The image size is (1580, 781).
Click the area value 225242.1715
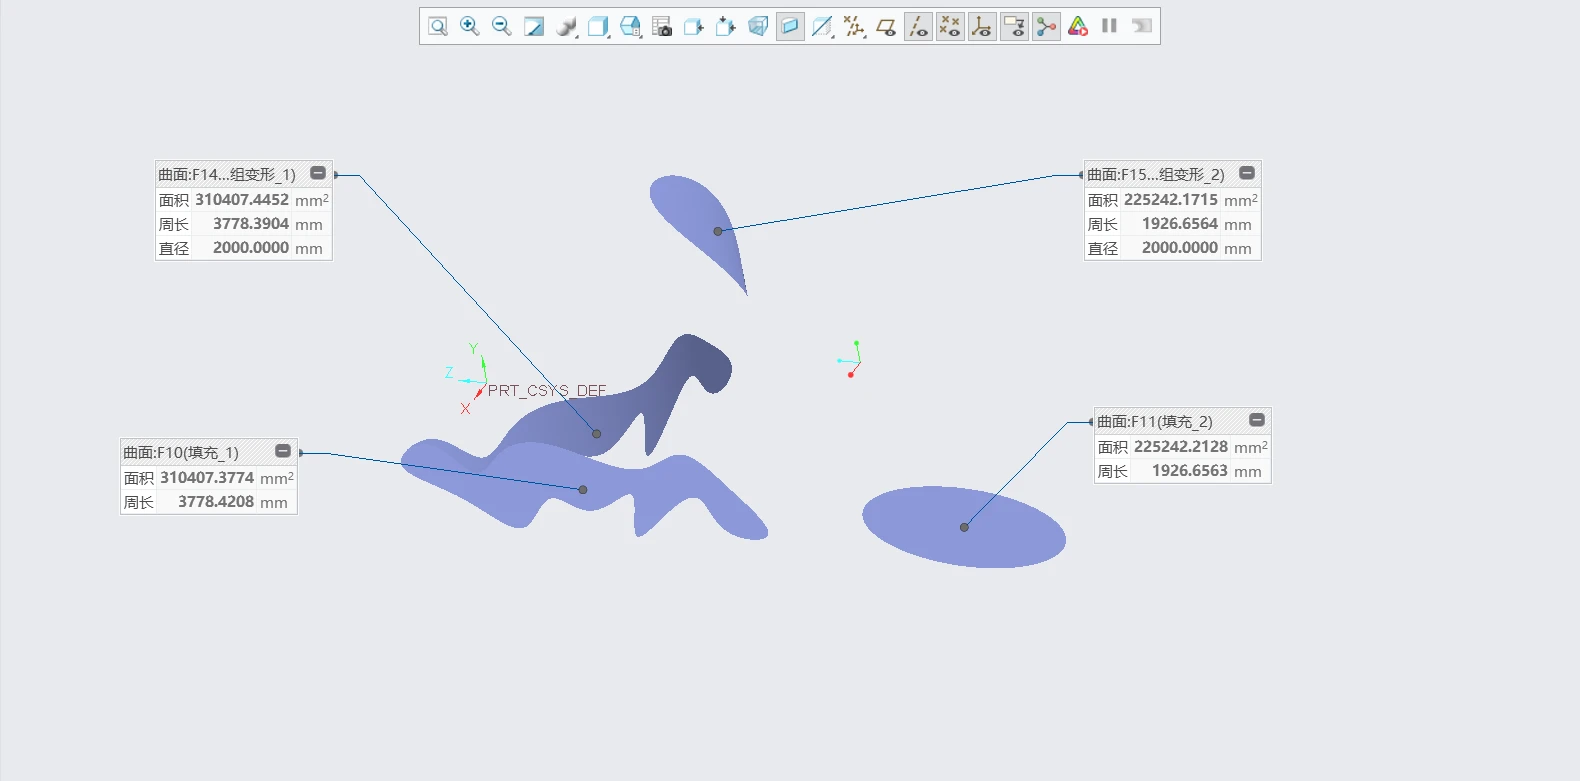coord(1171,199)
